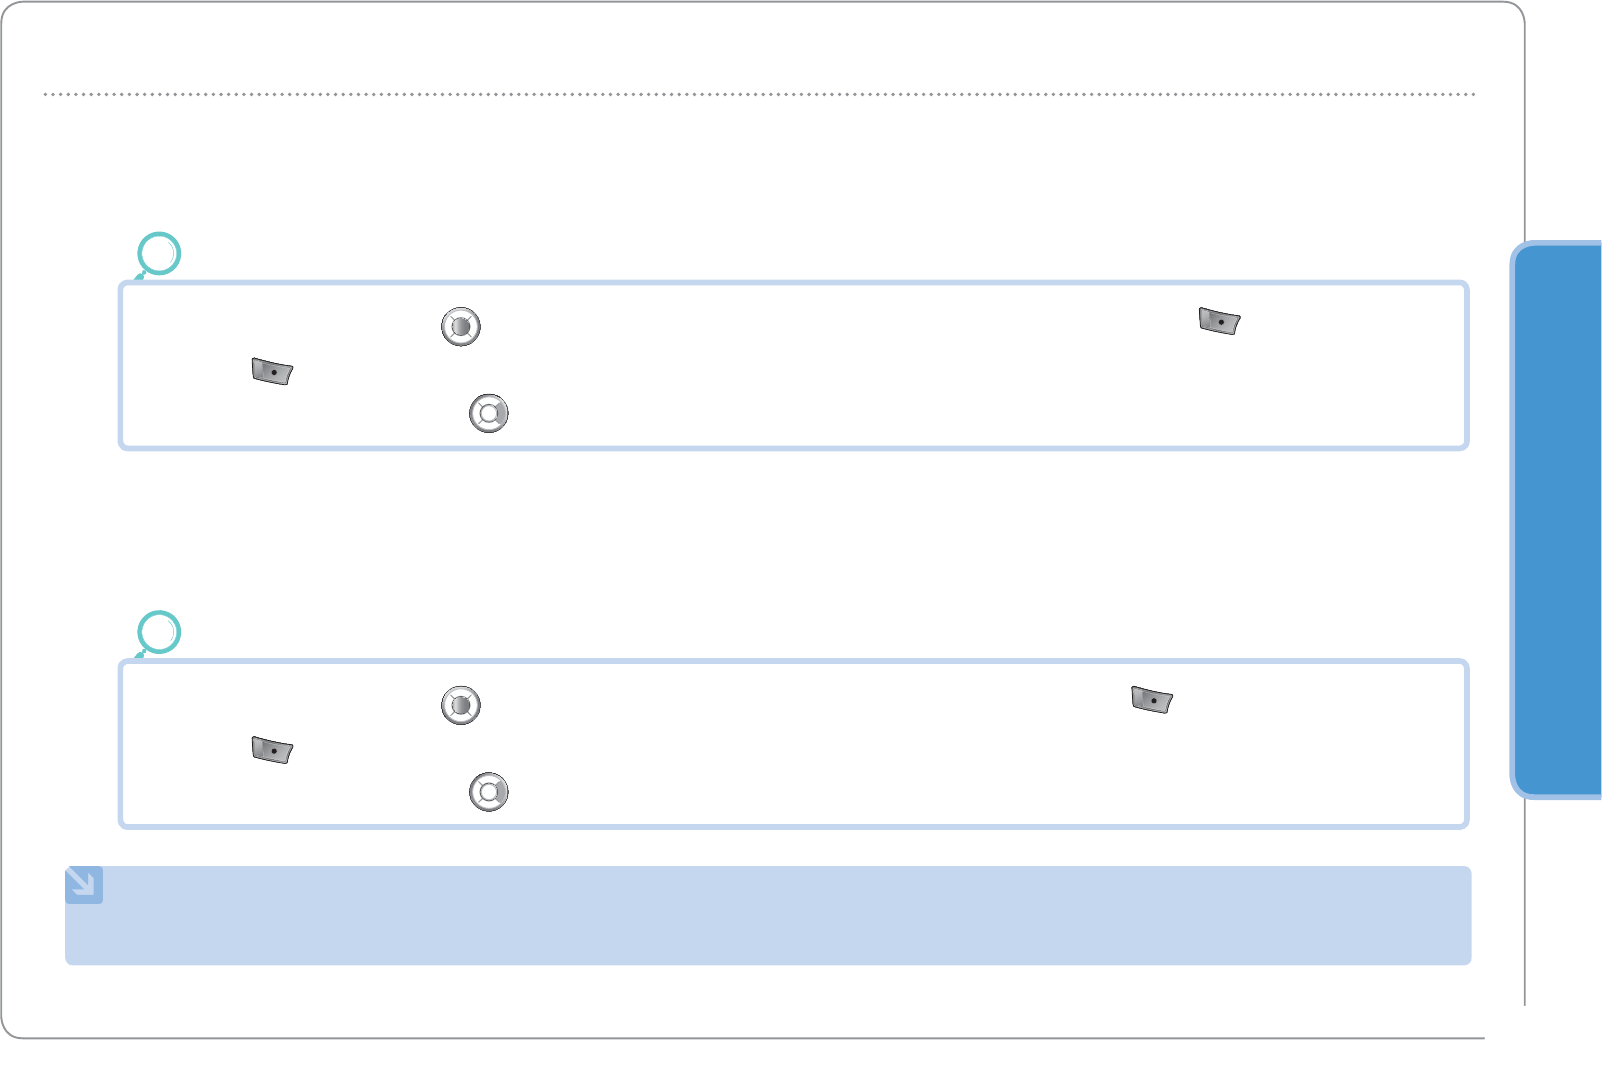Screen dimensions: 1602x1075
Task: Click the diagonal arrow note icon
Action: pos(84,885)
